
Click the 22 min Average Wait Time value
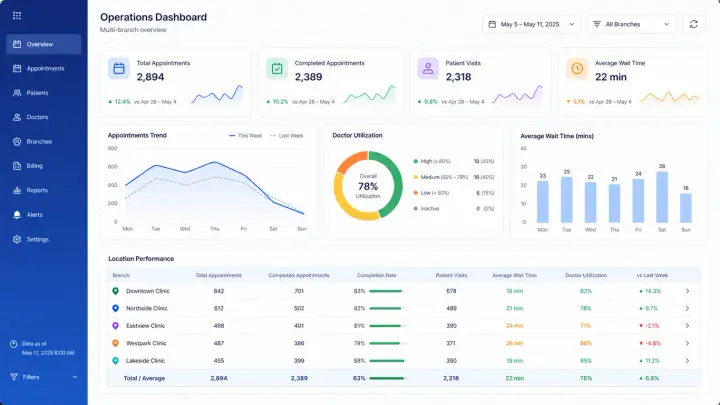(x=611, y=77)
